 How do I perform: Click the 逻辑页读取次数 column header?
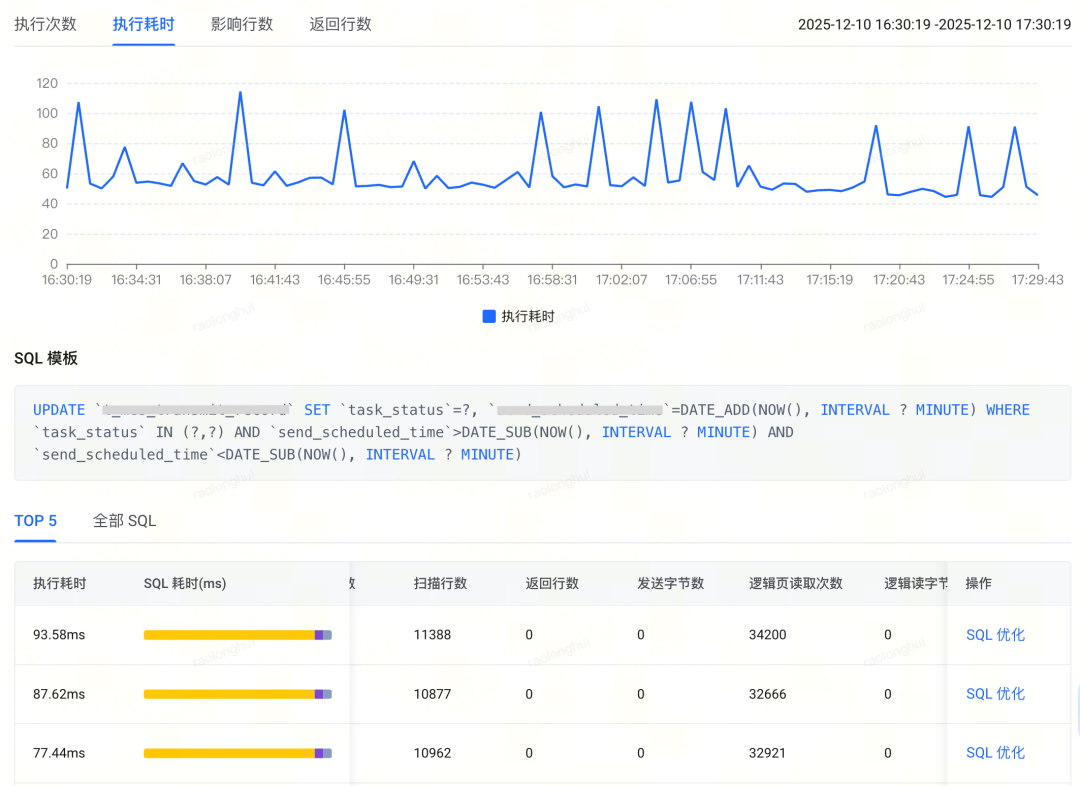pyautogui.click(x=796, y=583)
